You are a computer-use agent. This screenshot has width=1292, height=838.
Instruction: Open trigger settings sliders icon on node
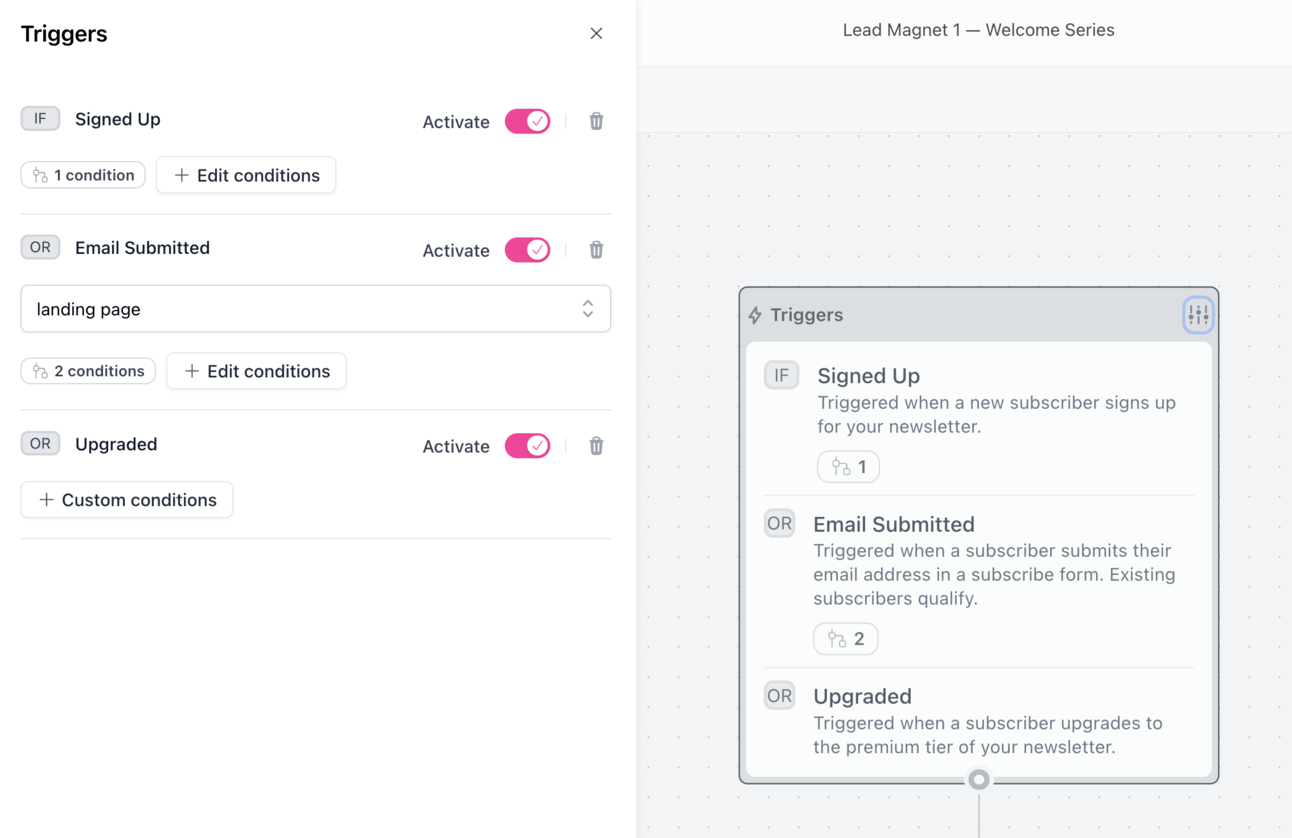coord(1198,315)
